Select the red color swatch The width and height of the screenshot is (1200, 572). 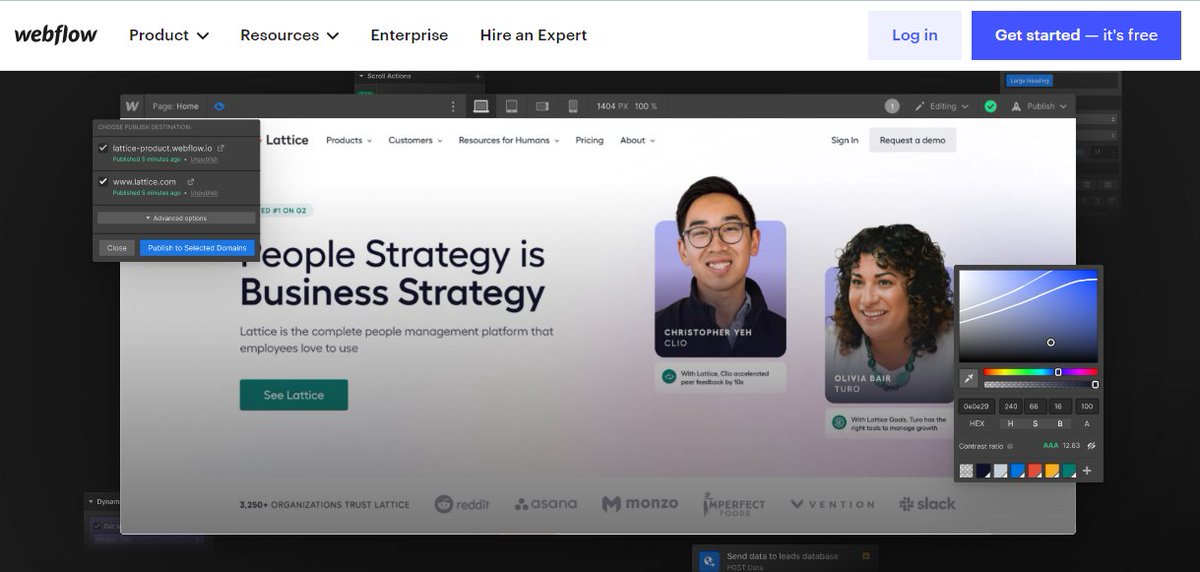[x=1035, y=471]
